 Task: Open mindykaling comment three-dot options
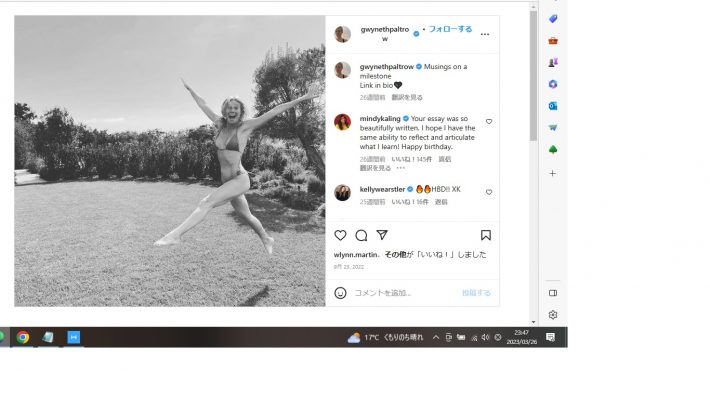coord(401,168)
